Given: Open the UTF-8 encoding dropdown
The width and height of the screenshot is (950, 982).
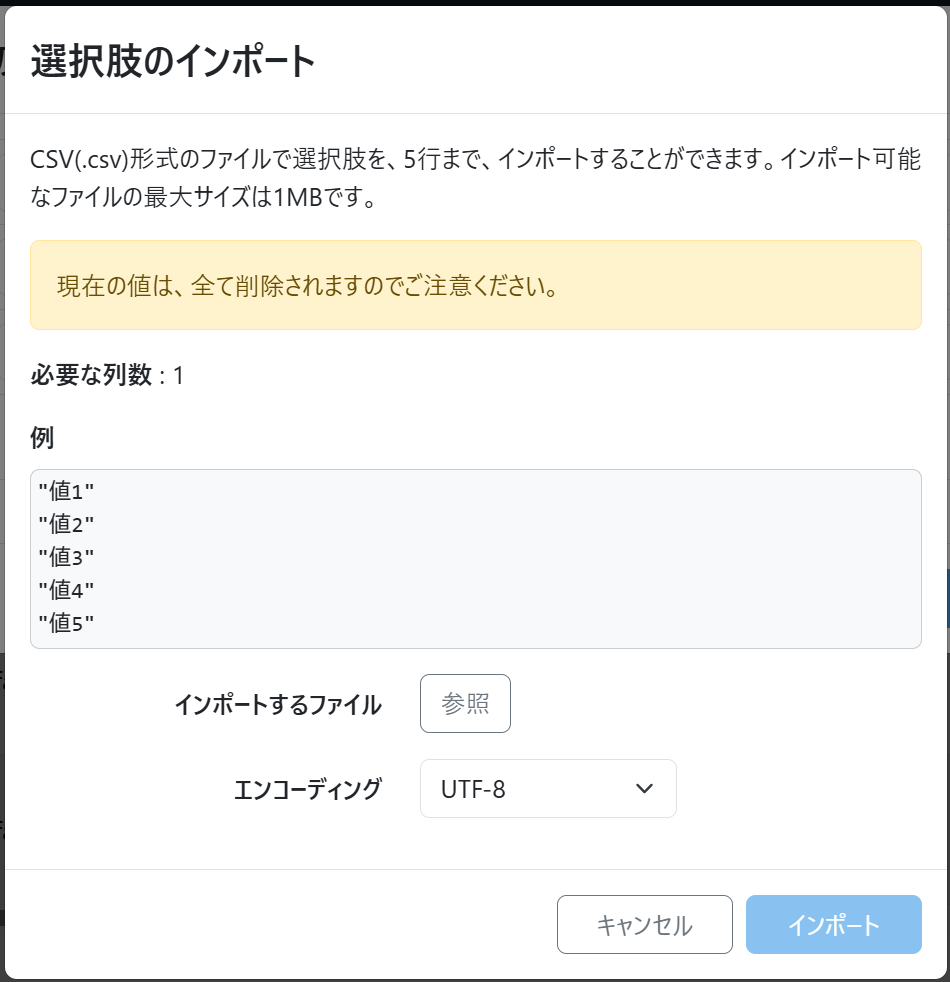Looking at the screenshot, I should click(530, 789).
